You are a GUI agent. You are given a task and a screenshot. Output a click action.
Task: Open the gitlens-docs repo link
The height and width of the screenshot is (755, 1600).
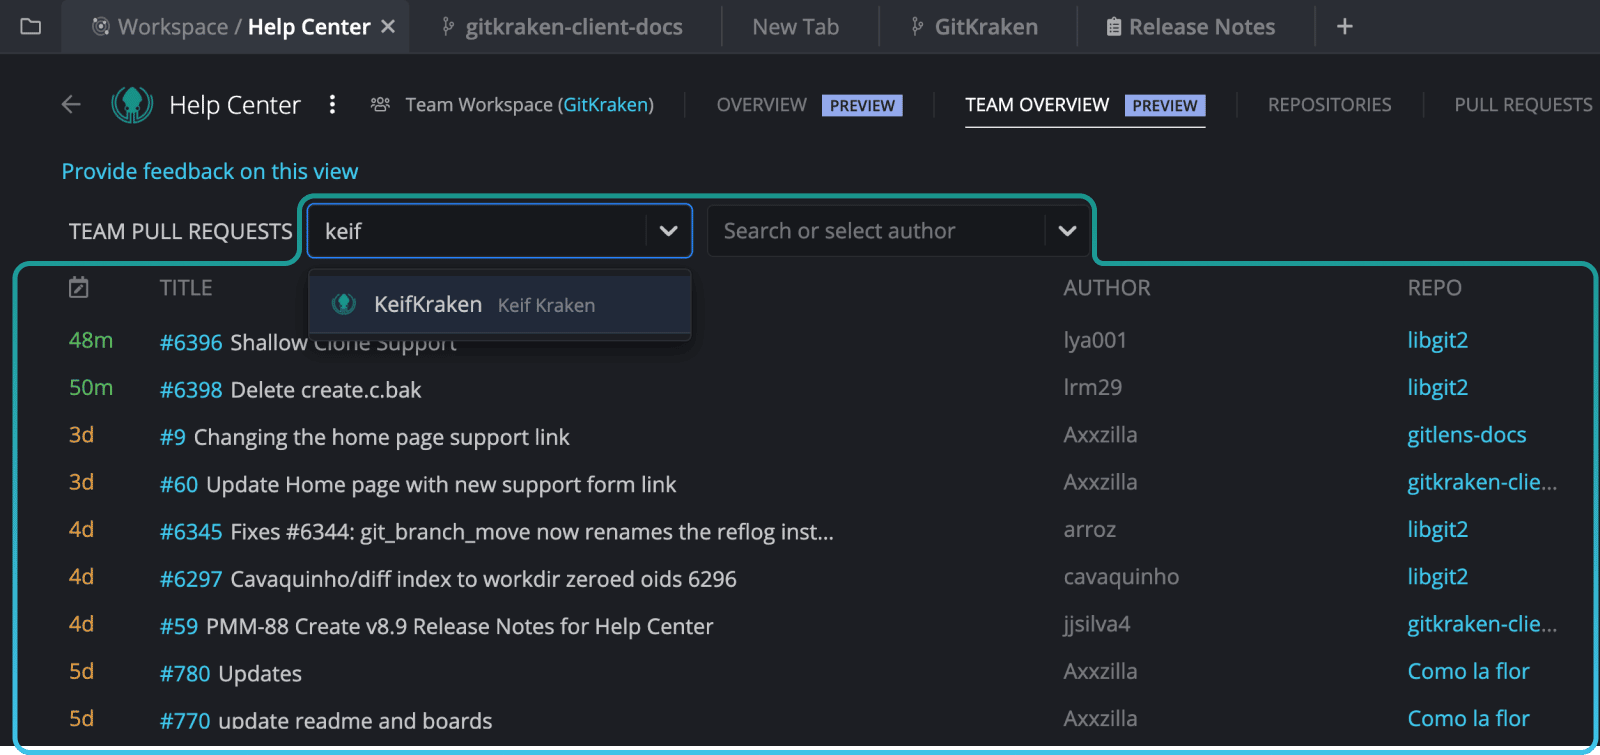pyautogui.click(x=1466, y=435)
